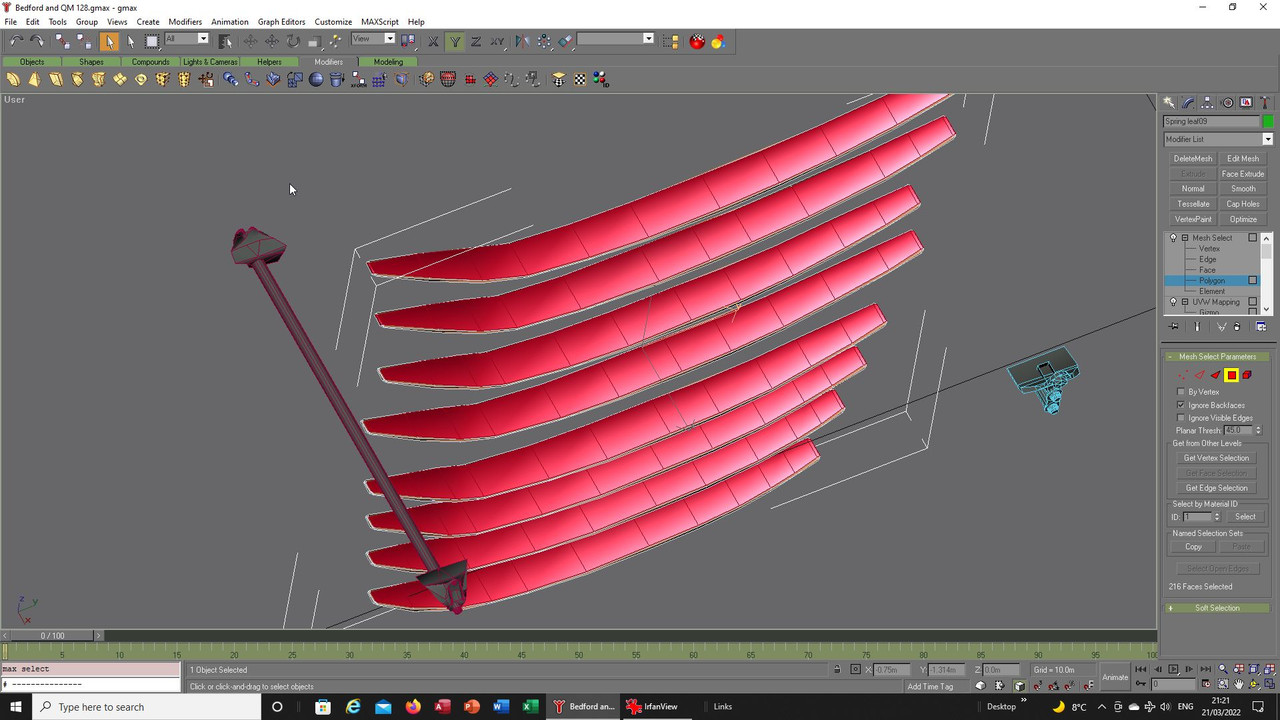This screenshot has width=1280, height=720.
Task: Uncheck the Ignore Backfaces checkbox
Action: pos(1181,405)
